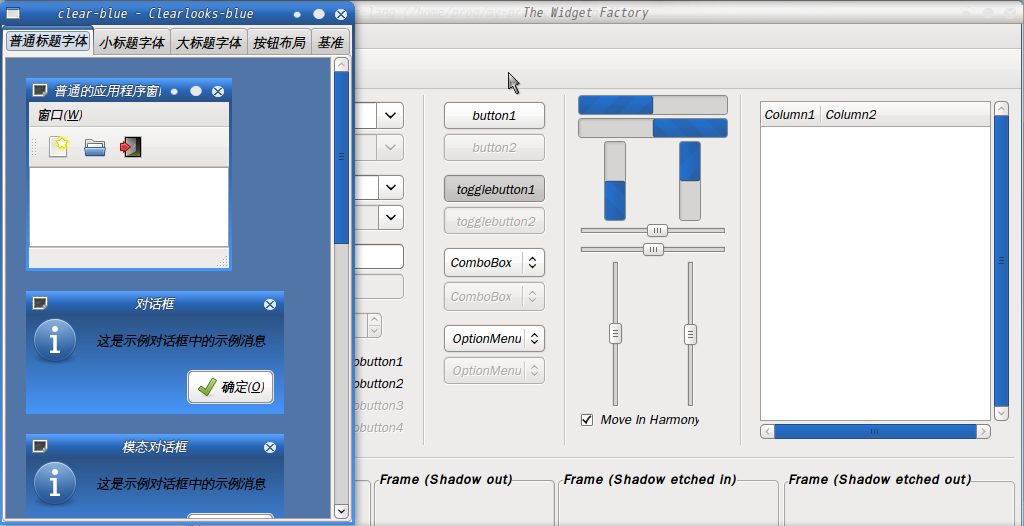Click the right vertical scale slider handle
This screenshot has width=1024, height=526.
coord(690,334)
